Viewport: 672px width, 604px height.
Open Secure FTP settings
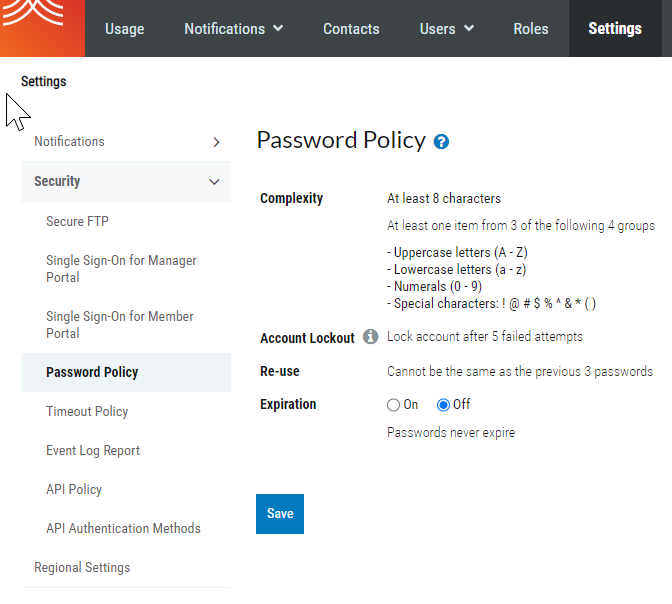point(77,222)
